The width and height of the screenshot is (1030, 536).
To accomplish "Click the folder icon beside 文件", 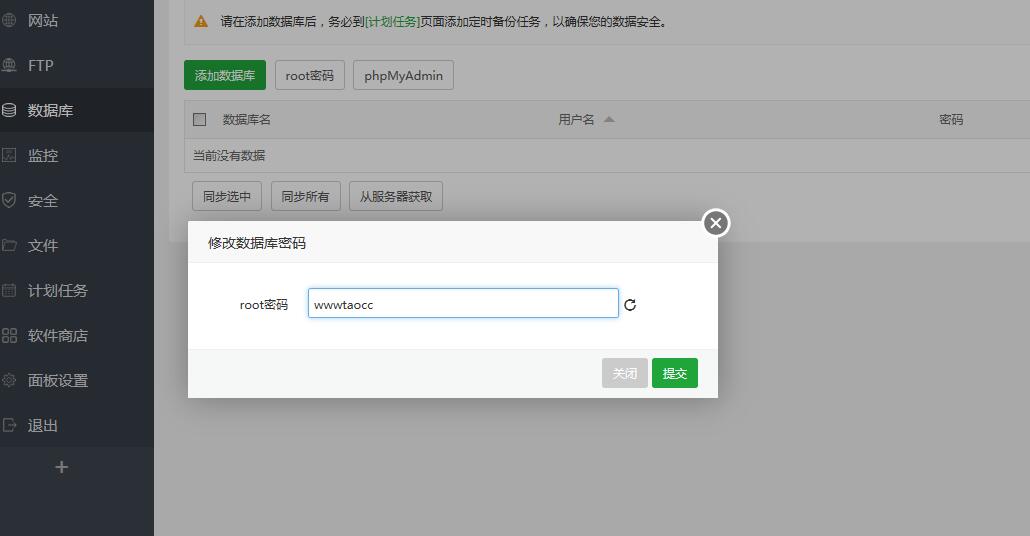I will tap(9, 245).
